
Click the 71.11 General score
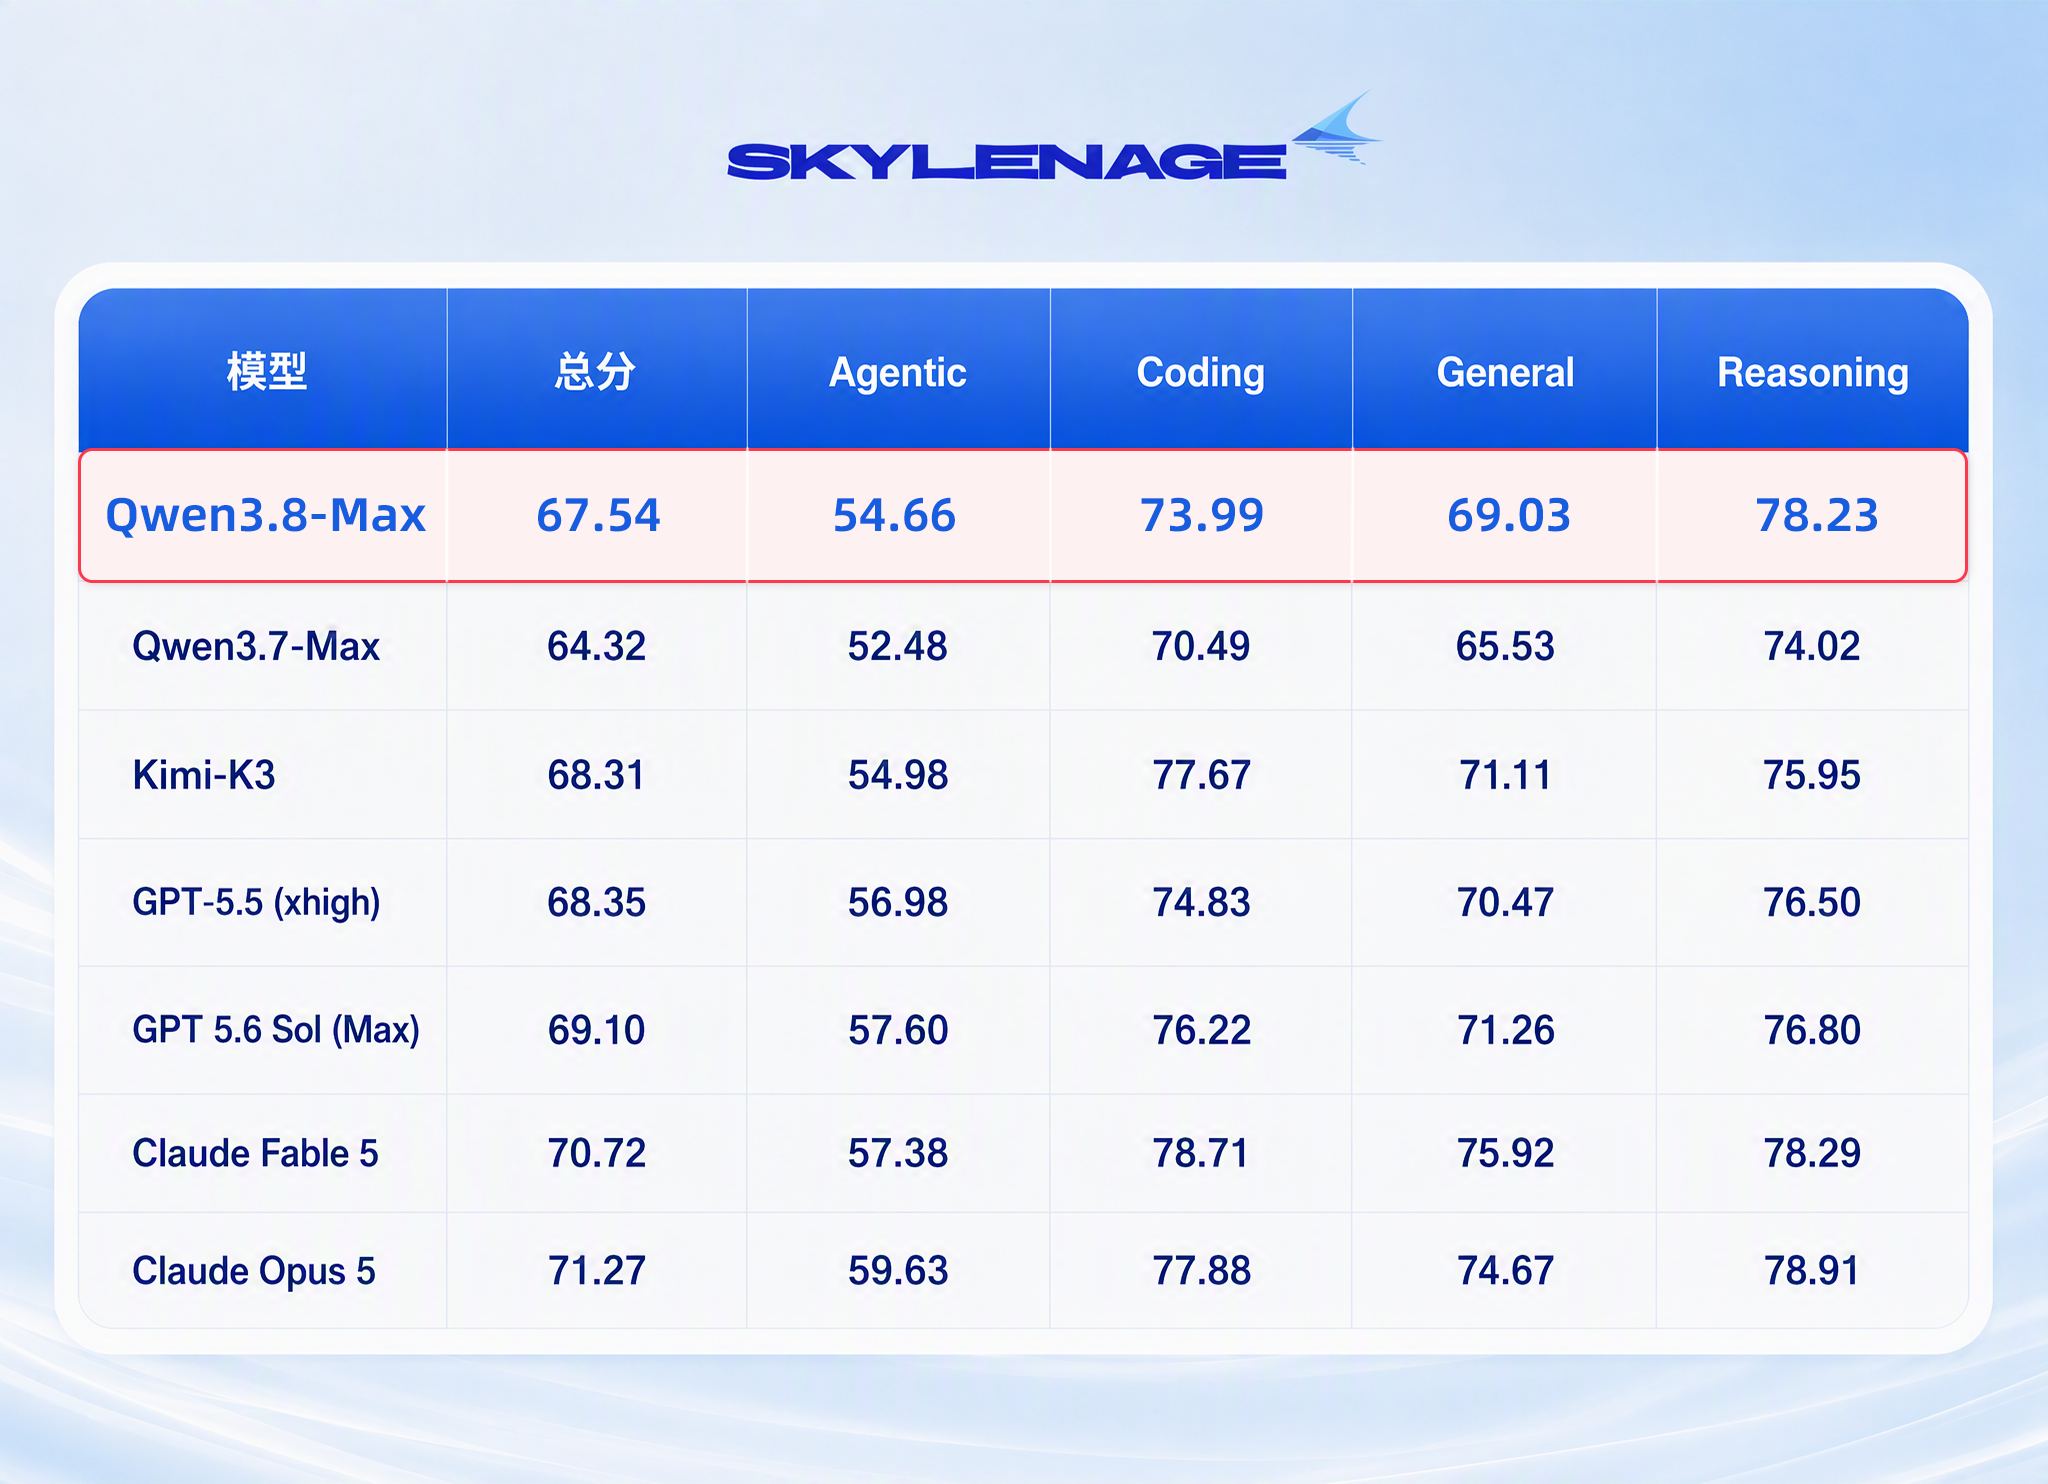1505,775
